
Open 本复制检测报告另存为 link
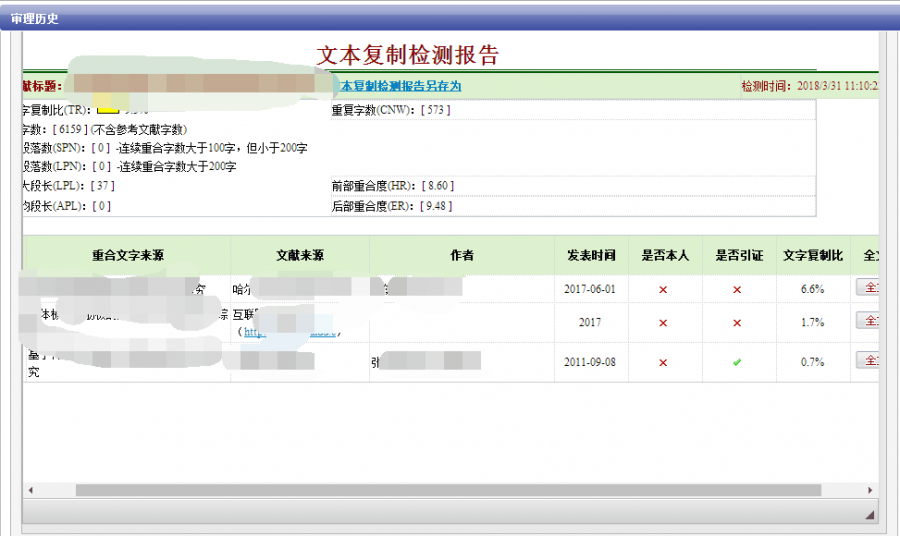(x=401, y=86)
